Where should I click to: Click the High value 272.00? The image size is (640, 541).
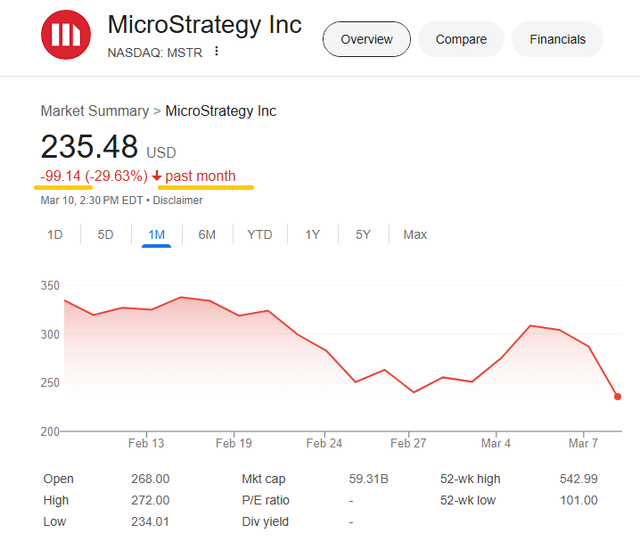tap(150, 500)
